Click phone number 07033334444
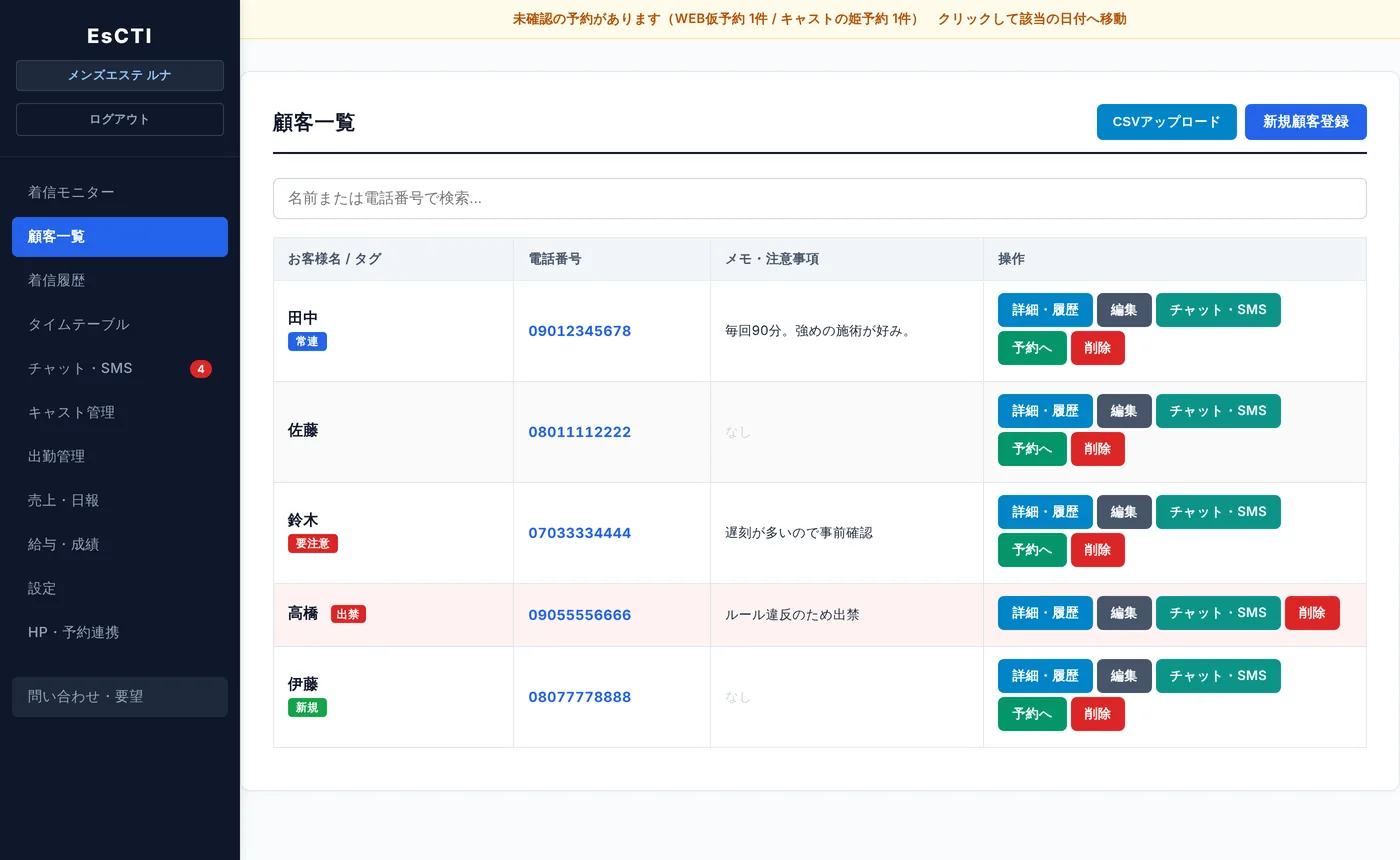This screenshot has width=1400, height=860. point(580,533)
